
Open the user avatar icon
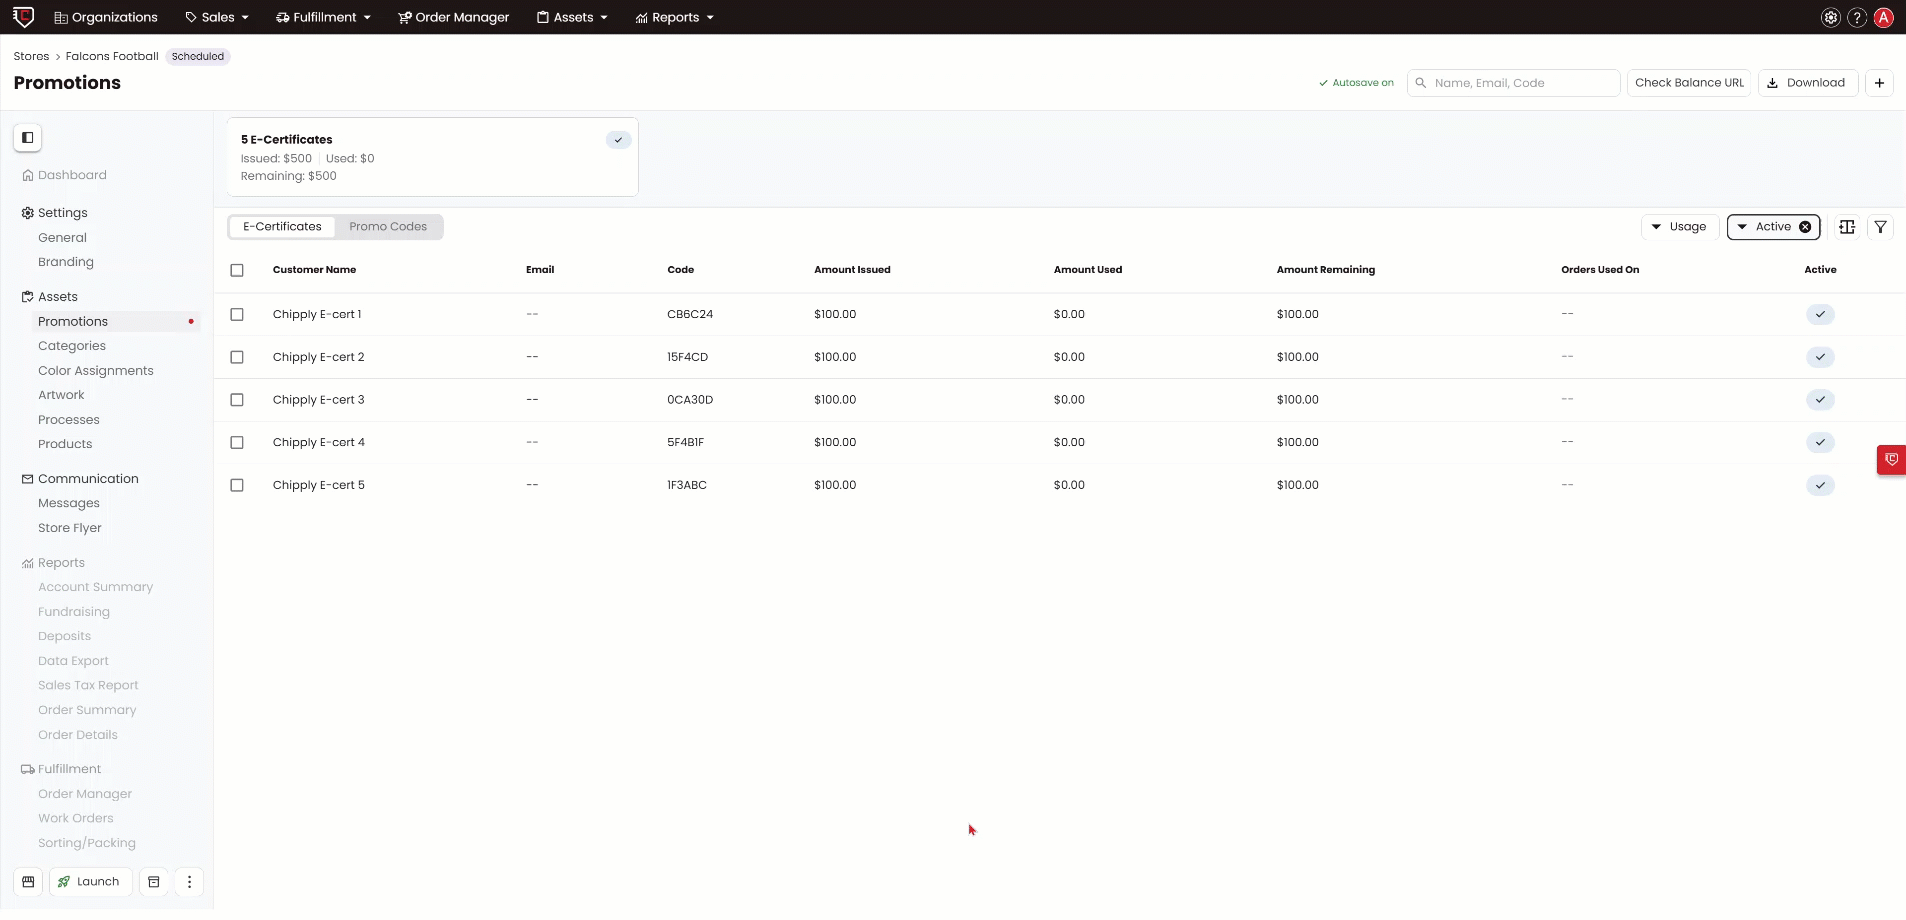pyautogui.click(x=1884, y=17)
